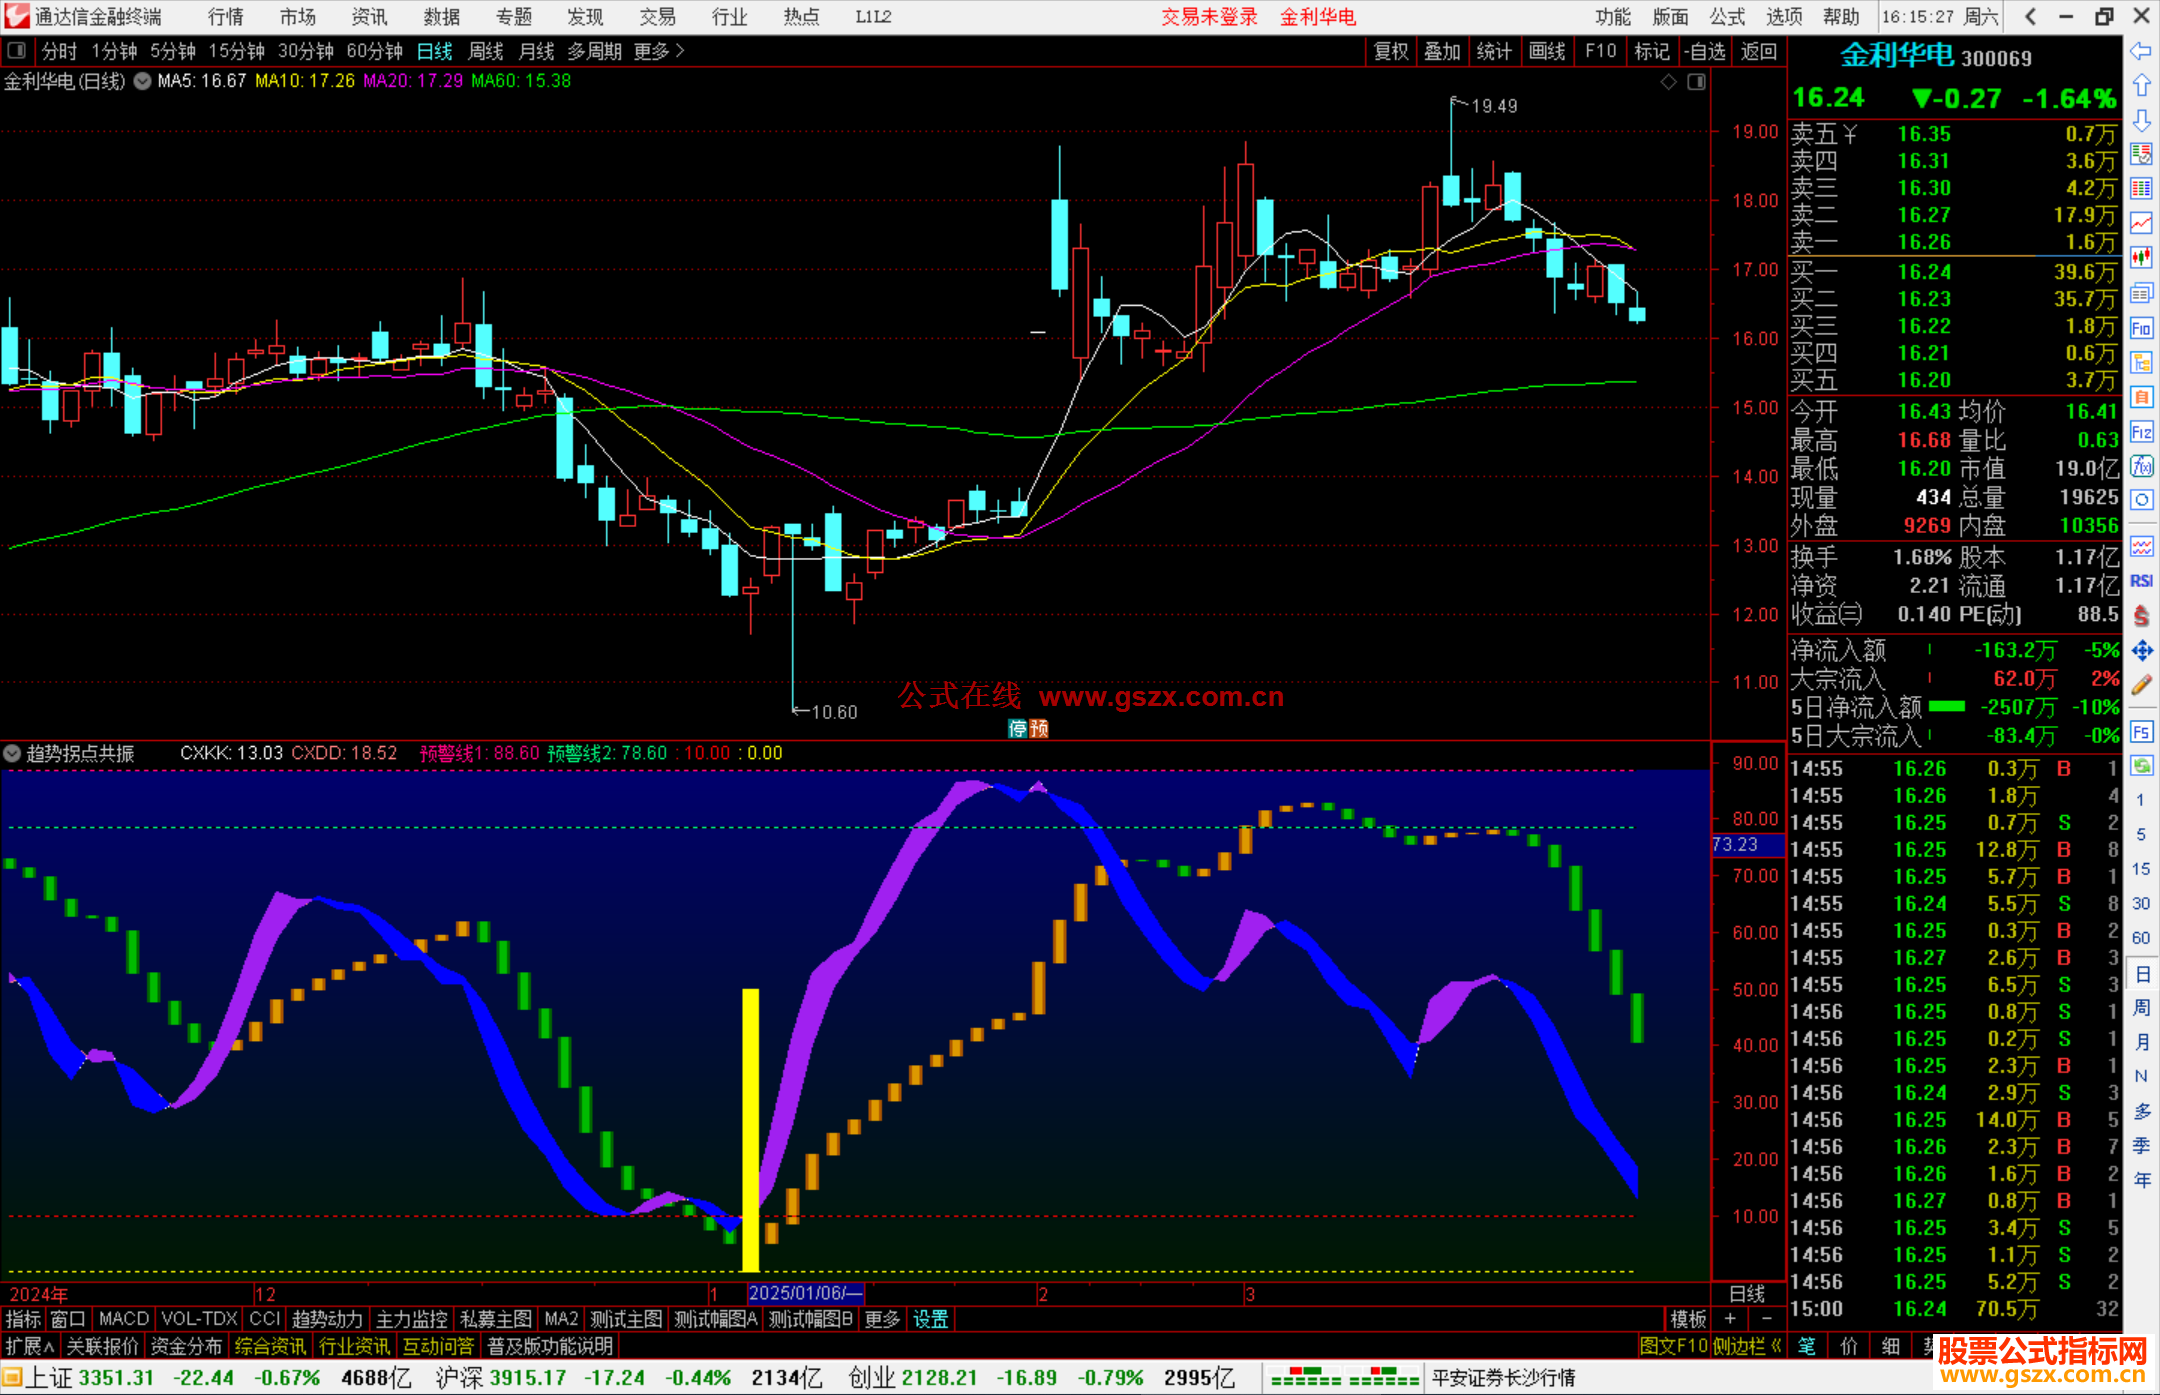Click the 统计 statistics button

pos(1495,51)
